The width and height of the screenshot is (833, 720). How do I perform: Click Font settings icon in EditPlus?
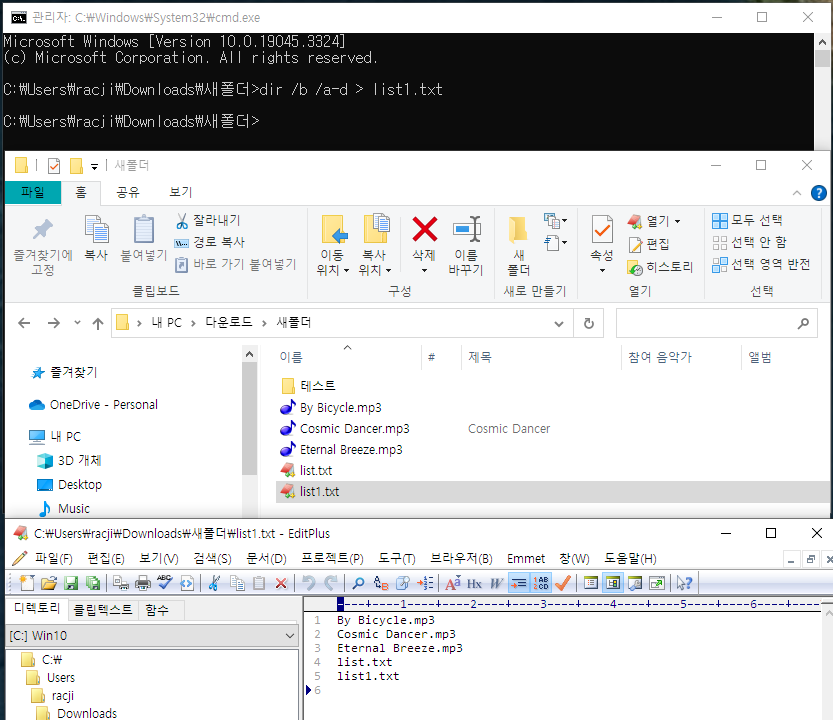pos(453,583)
